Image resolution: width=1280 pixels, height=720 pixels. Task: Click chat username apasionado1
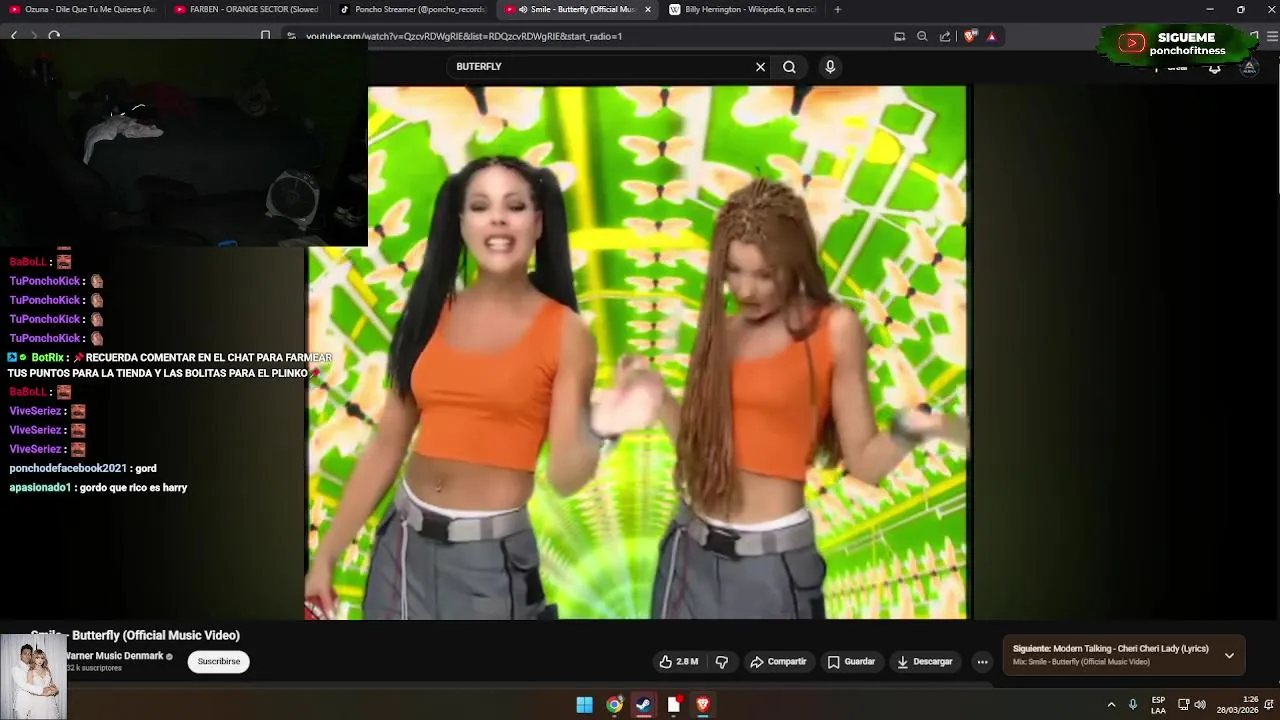[x=40, y=488]
